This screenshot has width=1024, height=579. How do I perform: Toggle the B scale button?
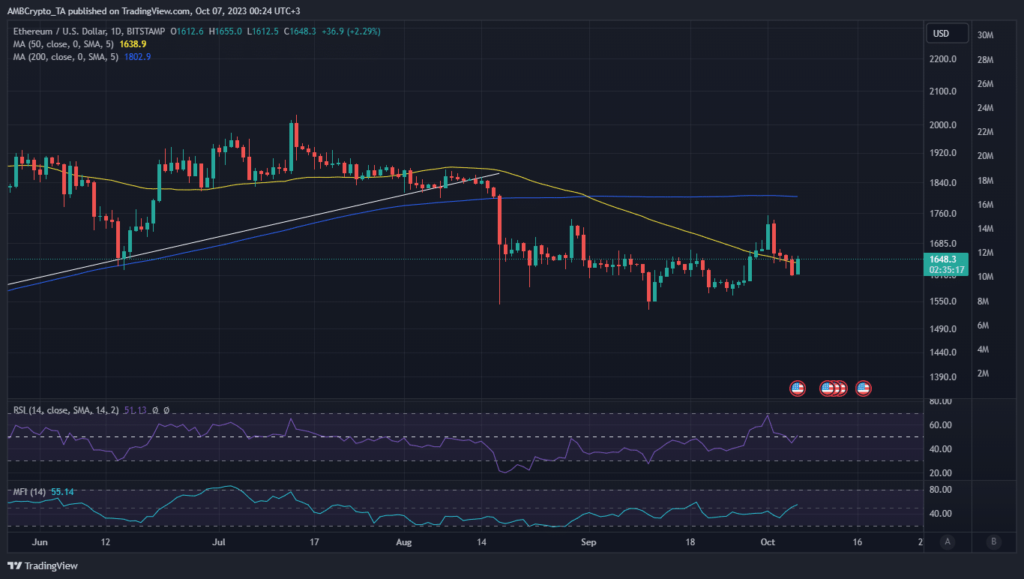[993, 542]
